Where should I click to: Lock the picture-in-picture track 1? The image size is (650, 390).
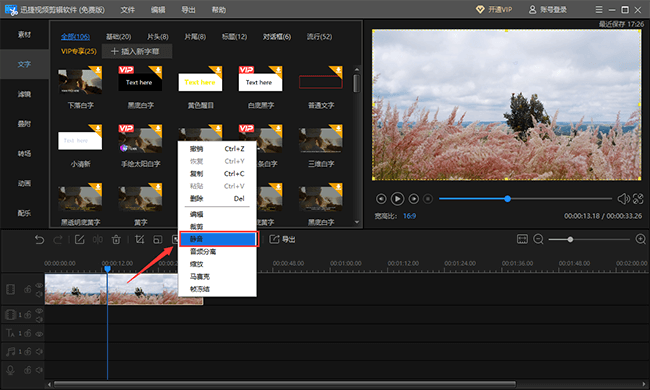click(28, 315)
